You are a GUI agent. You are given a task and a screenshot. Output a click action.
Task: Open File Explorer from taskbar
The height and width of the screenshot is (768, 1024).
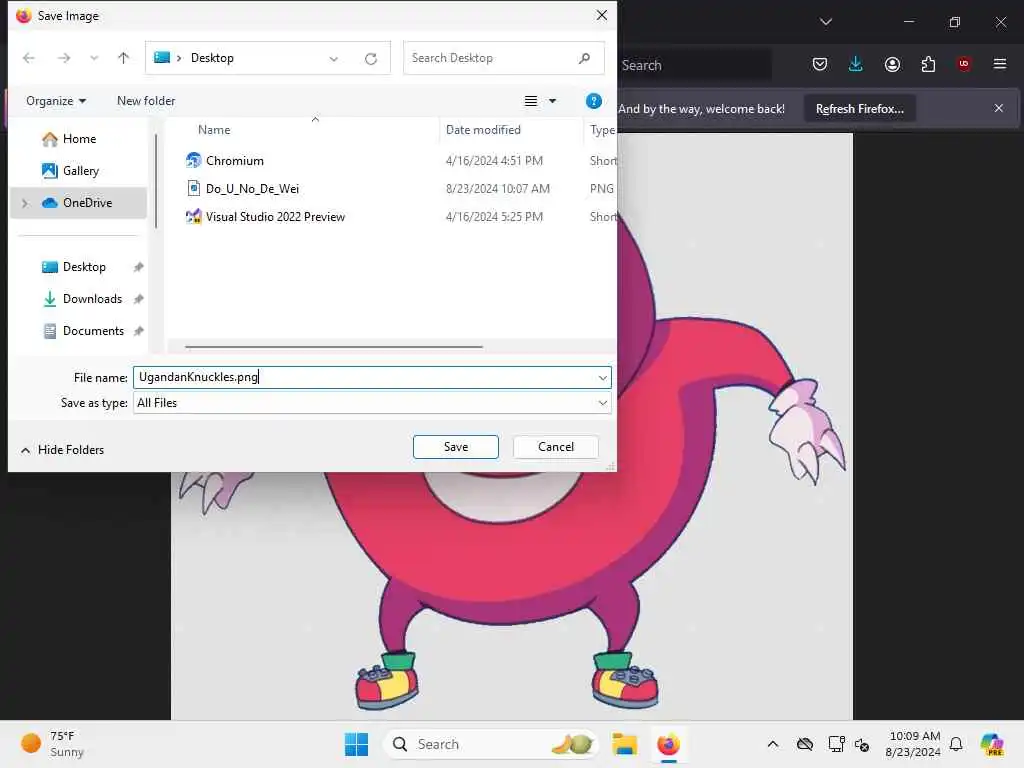[624, 744]
